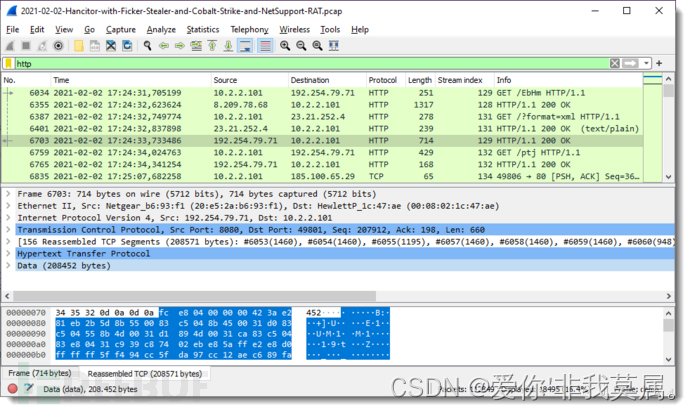Select packet 6835 TCP row
This screenshot has width=690, height=411.
[x=322, y=176]
